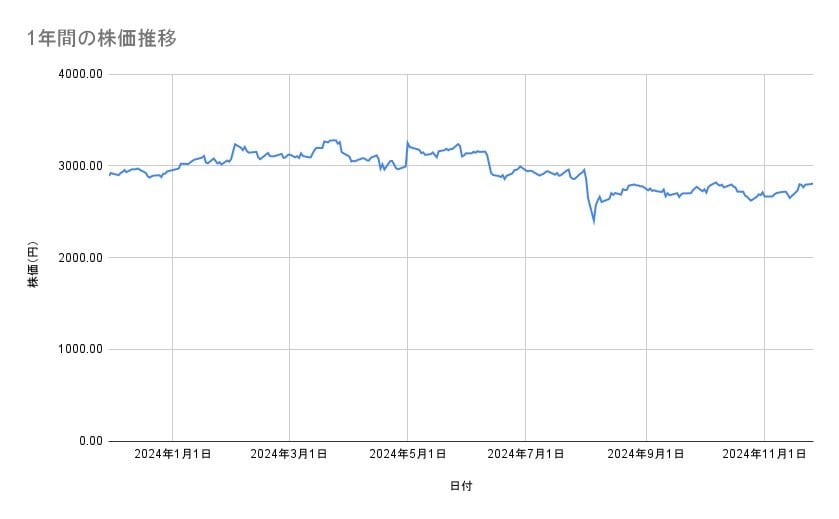Click the 2024年7月1日 date label

click(x=525, y=454)
